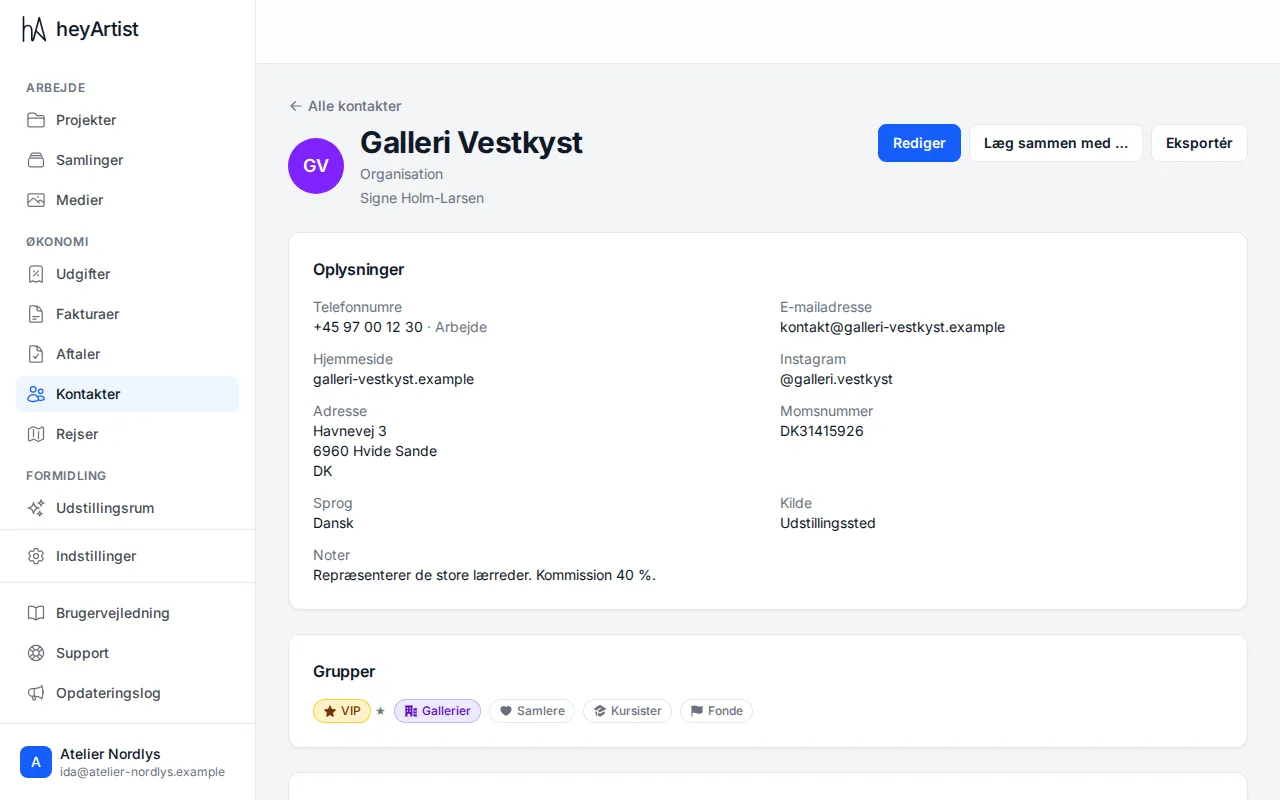The image size is (1280, 800).
Task: Click the Kontakter people icon
Action: (36, 394)
